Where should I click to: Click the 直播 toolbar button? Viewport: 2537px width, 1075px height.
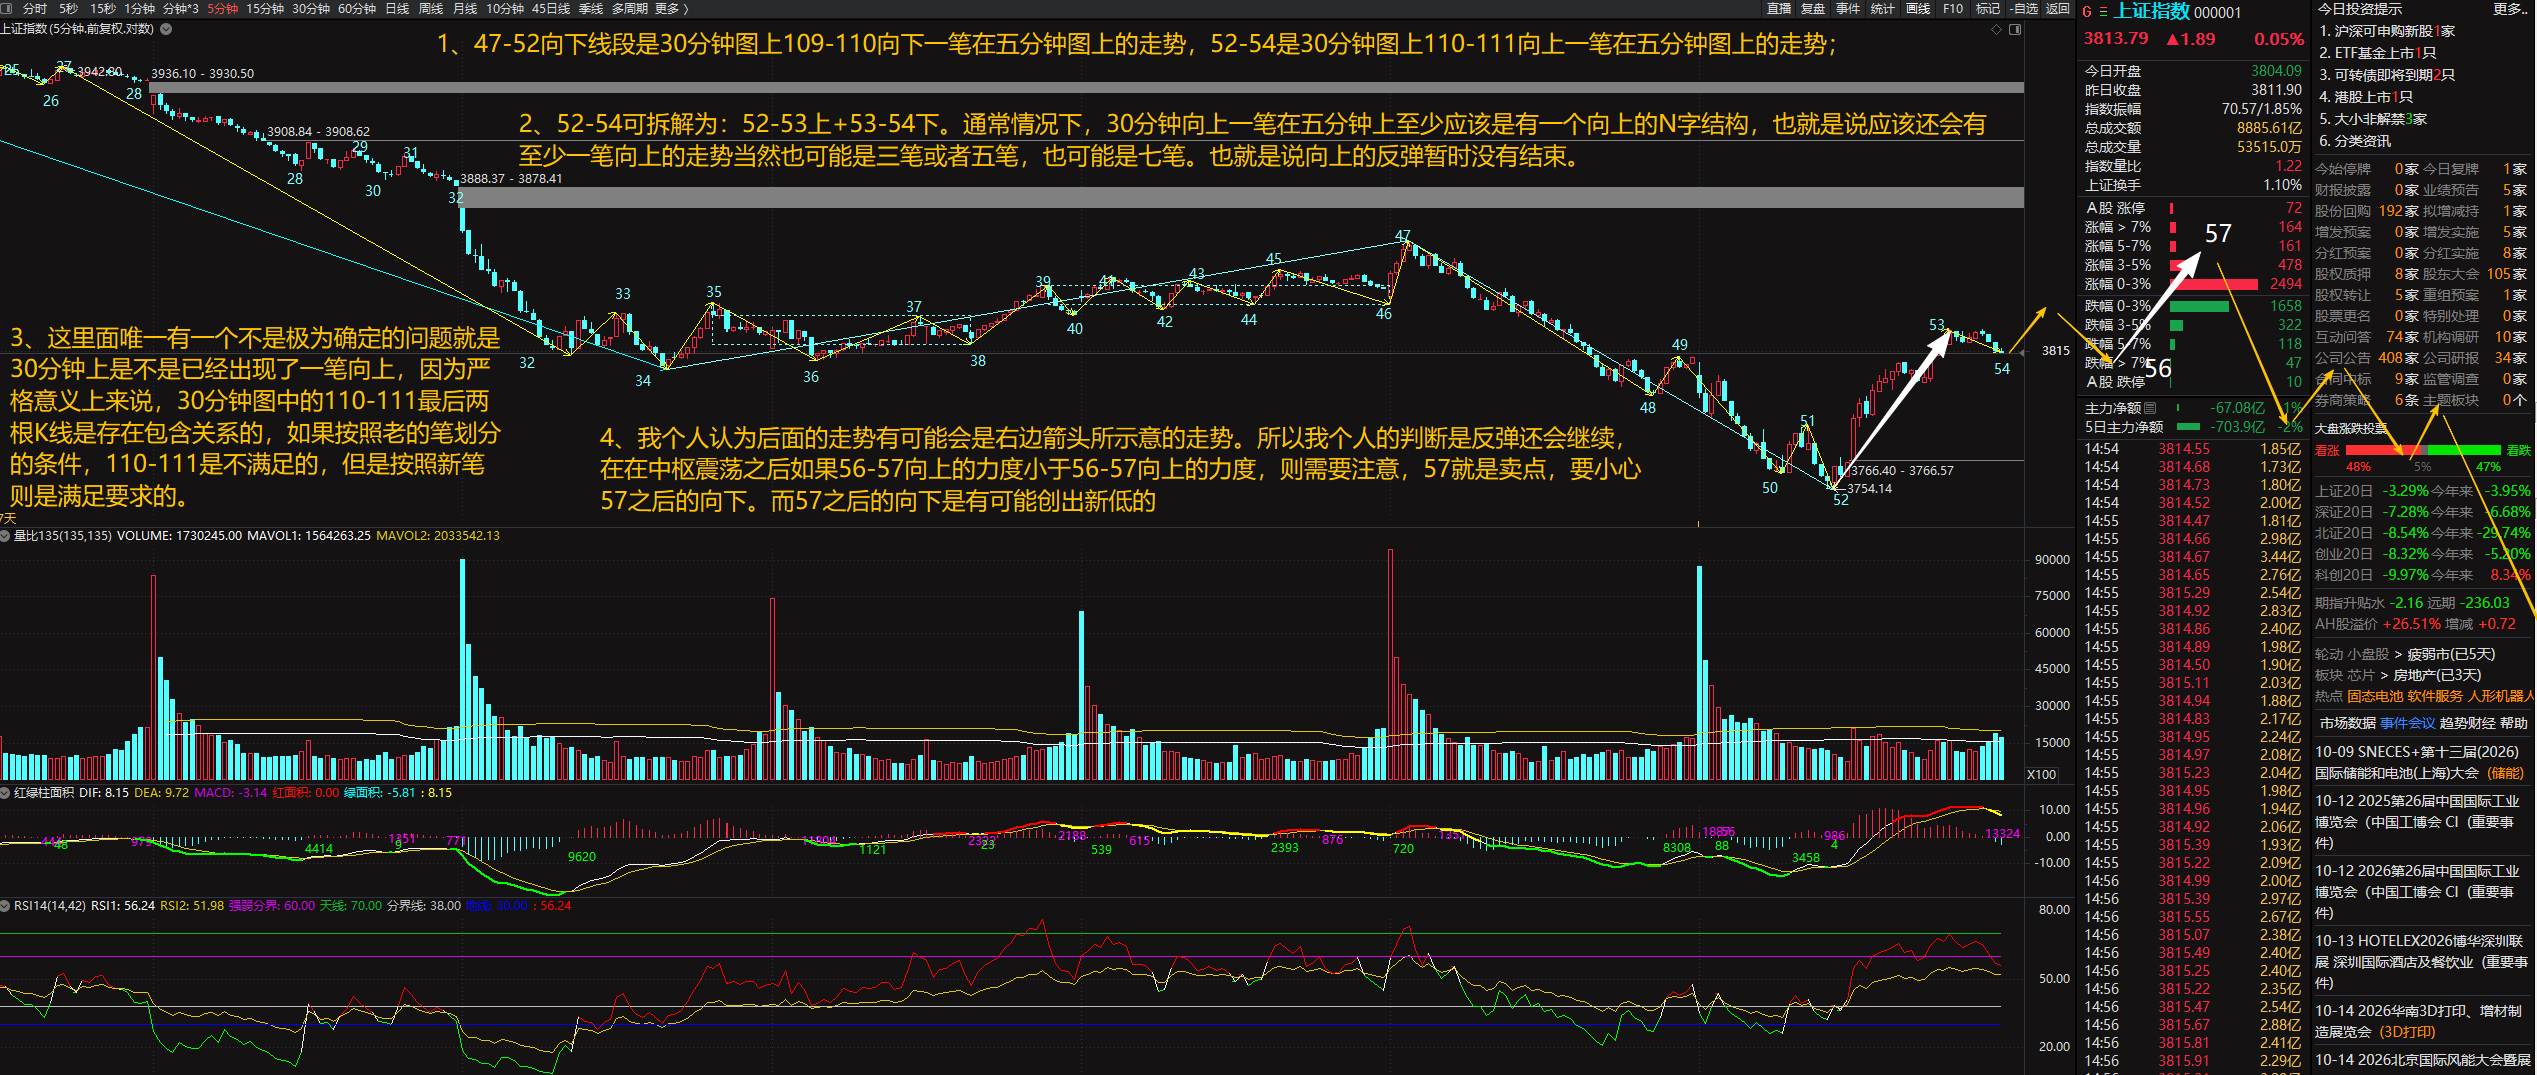click(1779, 8)
